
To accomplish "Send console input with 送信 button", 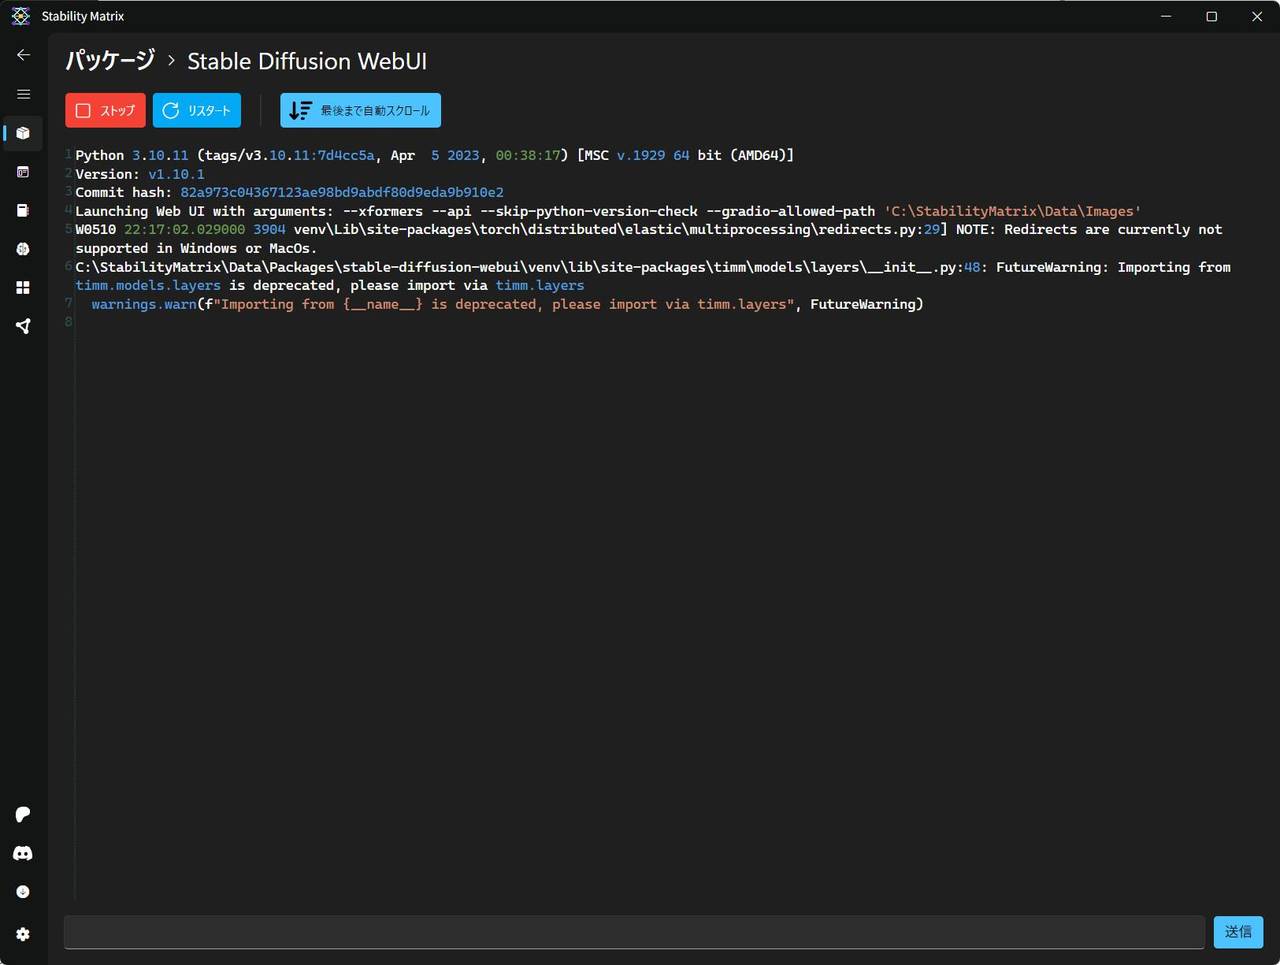I will click(1238, 932).
